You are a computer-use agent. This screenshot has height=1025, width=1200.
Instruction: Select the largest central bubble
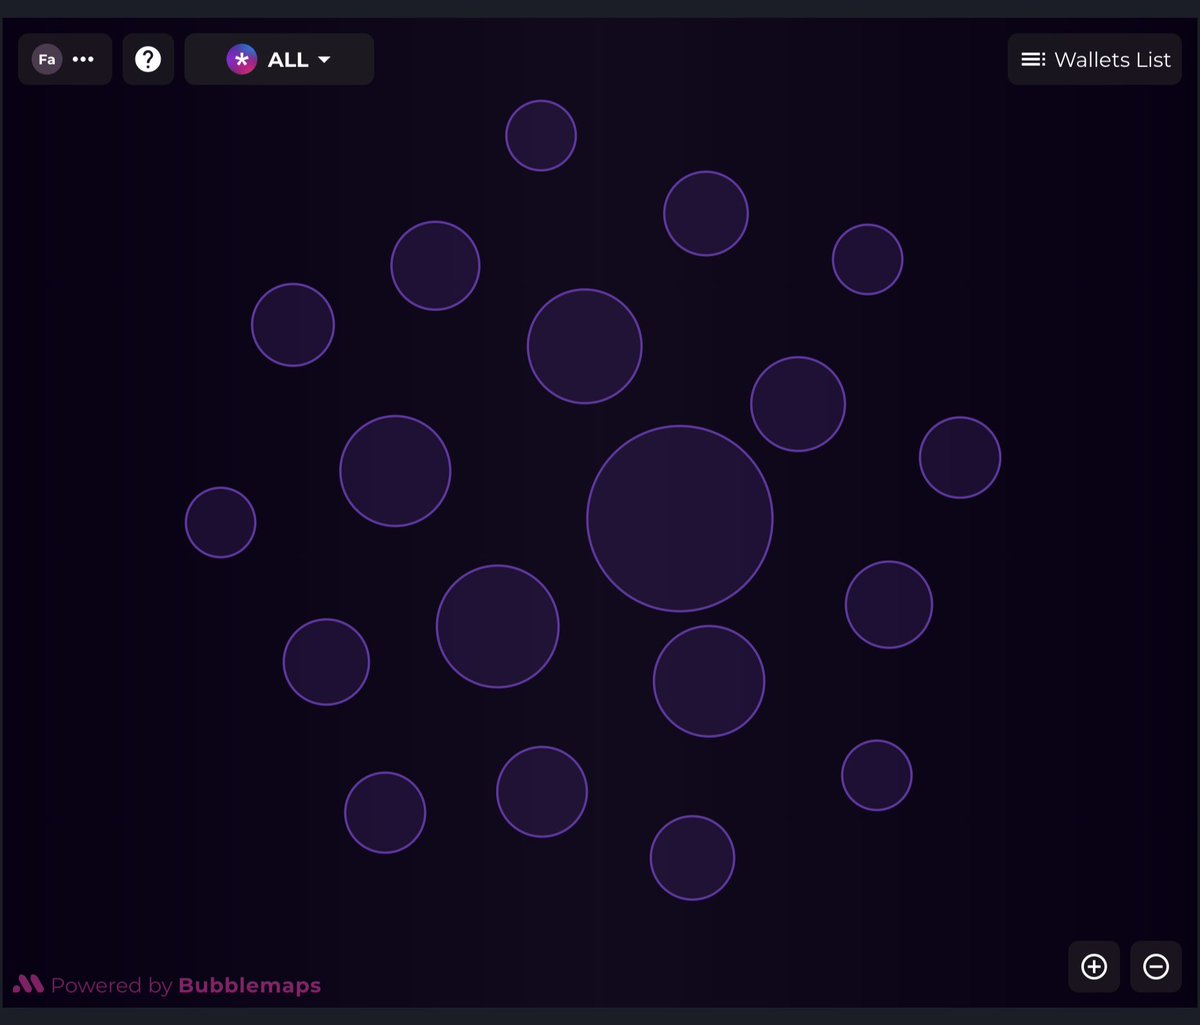[x=680, y=519]
